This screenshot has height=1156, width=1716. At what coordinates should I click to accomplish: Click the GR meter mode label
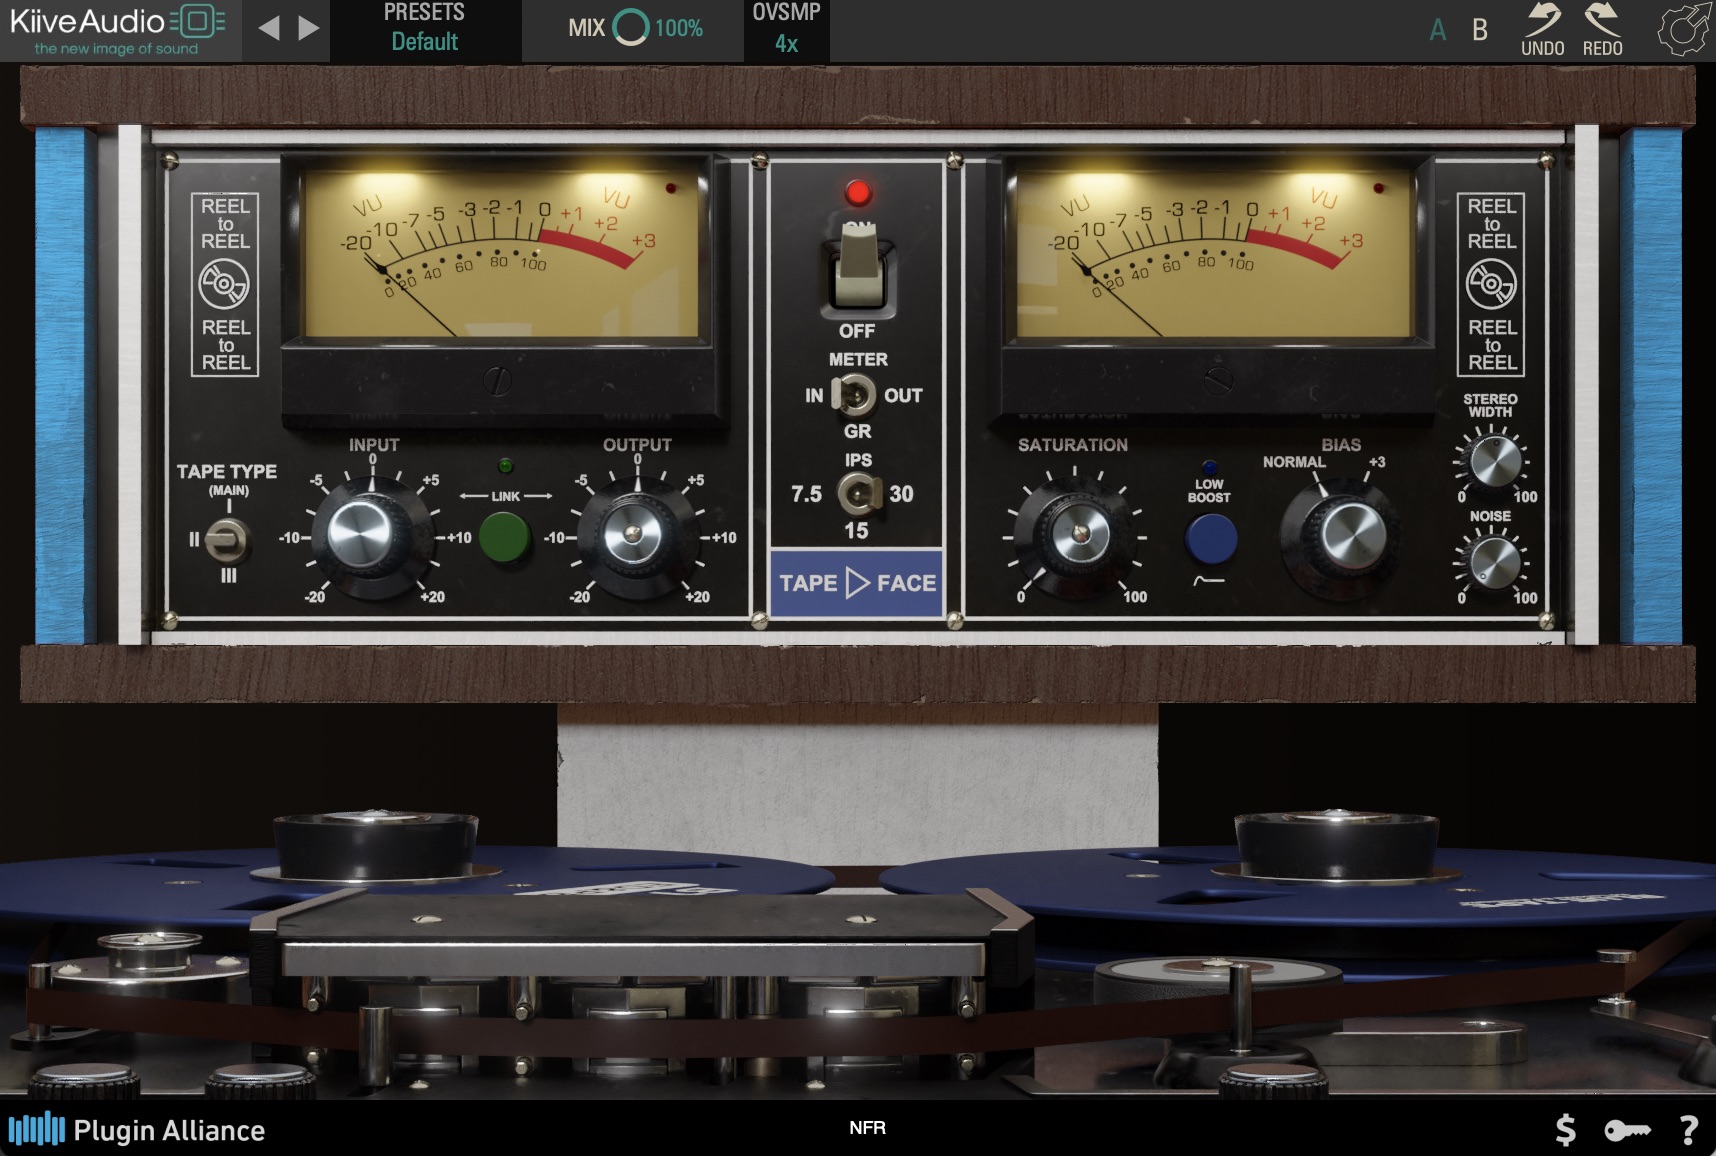[858, 432]
